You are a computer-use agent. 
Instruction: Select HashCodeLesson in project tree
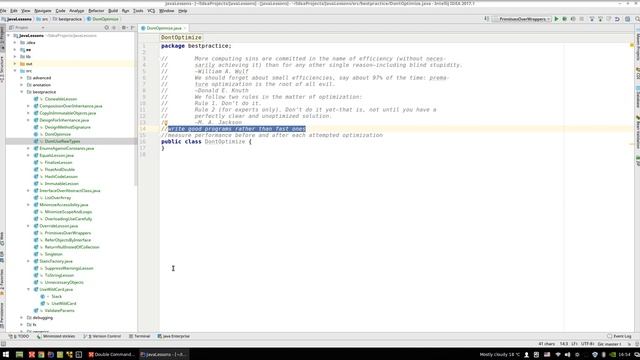click(61, 177)
